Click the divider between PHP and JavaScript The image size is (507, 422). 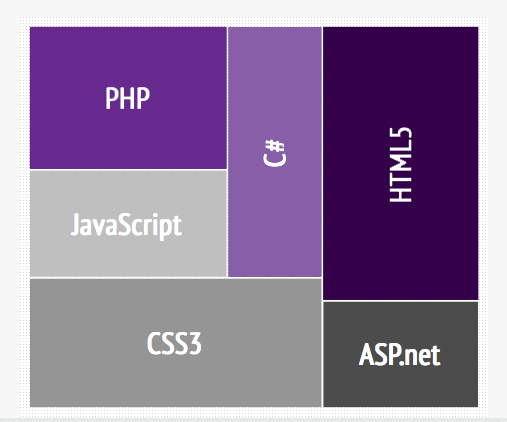click(x=128, y=170)
